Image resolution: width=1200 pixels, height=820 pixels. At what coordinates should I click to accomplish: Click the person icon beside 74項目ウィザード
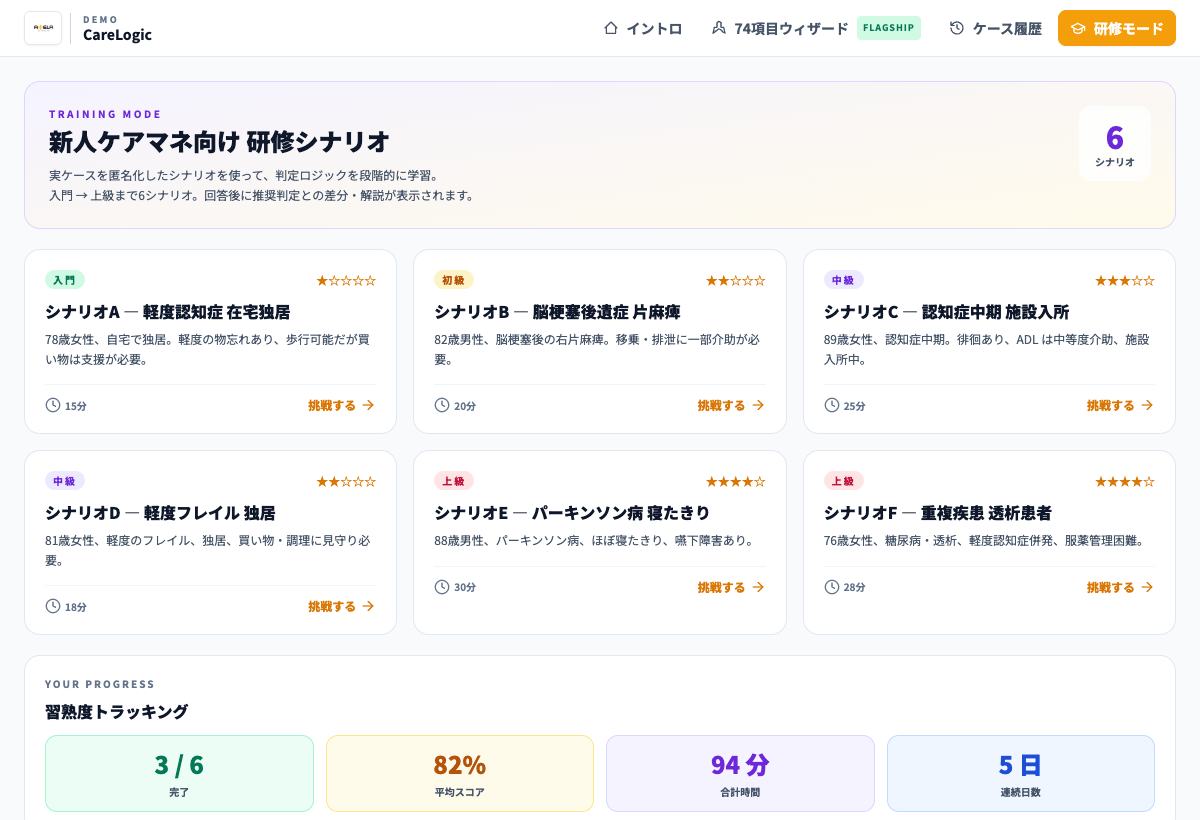click(719, 28)
